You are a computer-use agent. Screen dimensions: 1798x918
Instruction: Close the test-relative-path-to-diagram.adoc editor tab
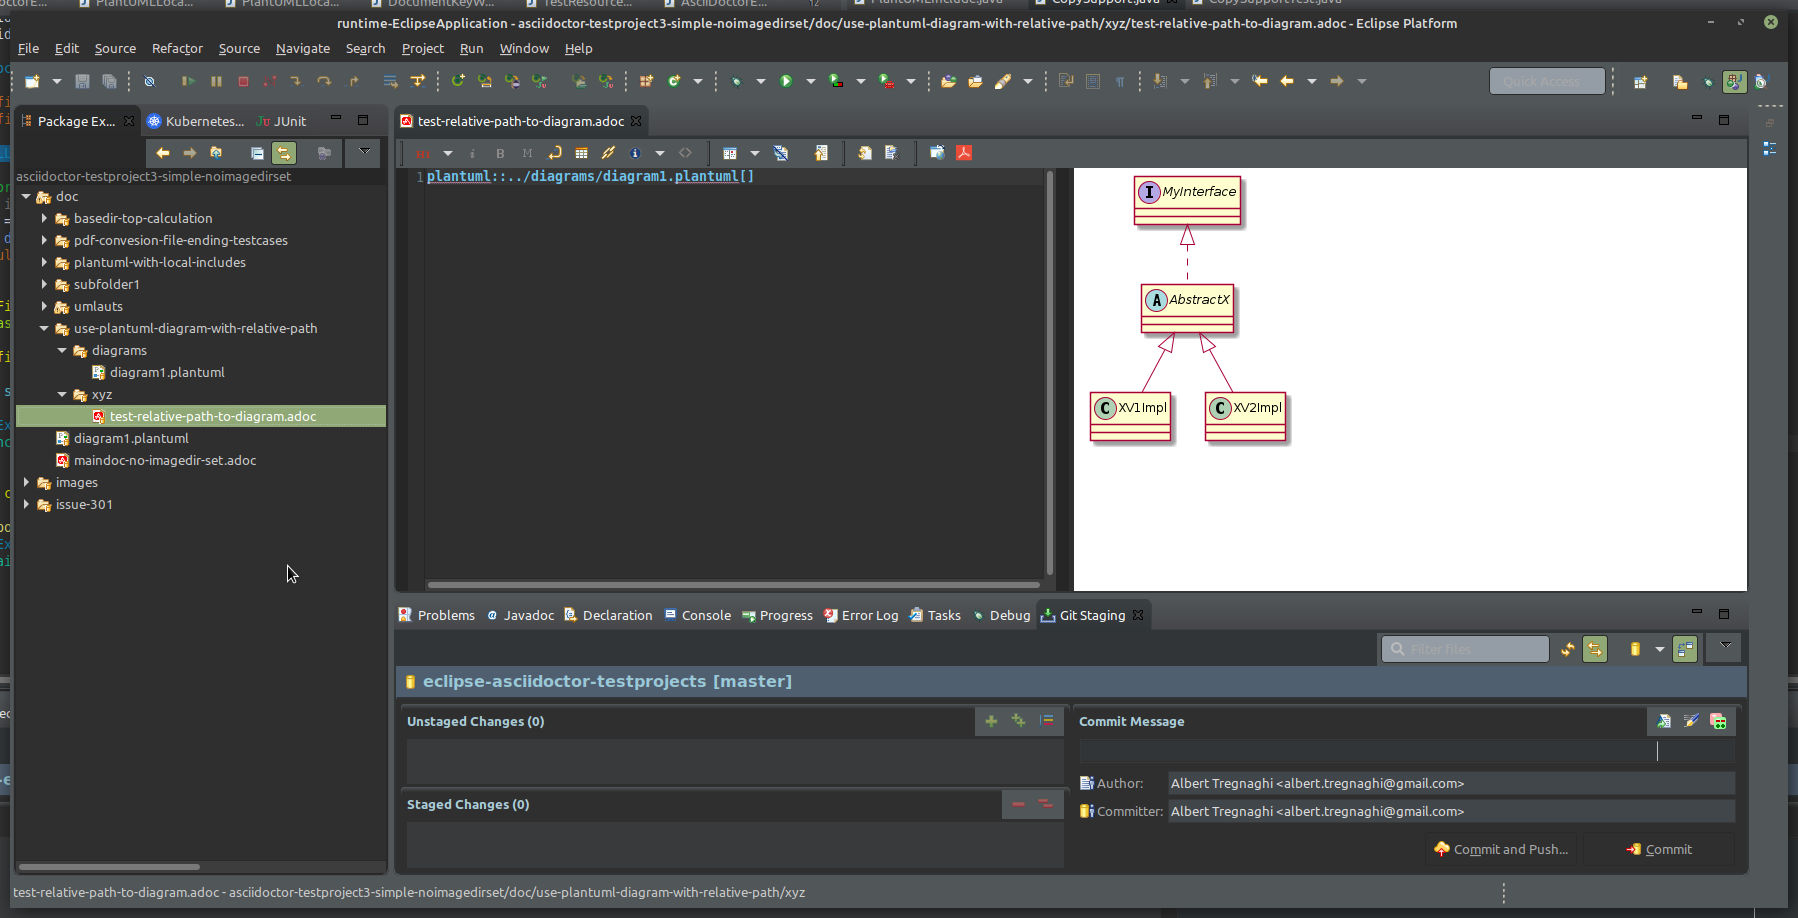coord(636,121)
